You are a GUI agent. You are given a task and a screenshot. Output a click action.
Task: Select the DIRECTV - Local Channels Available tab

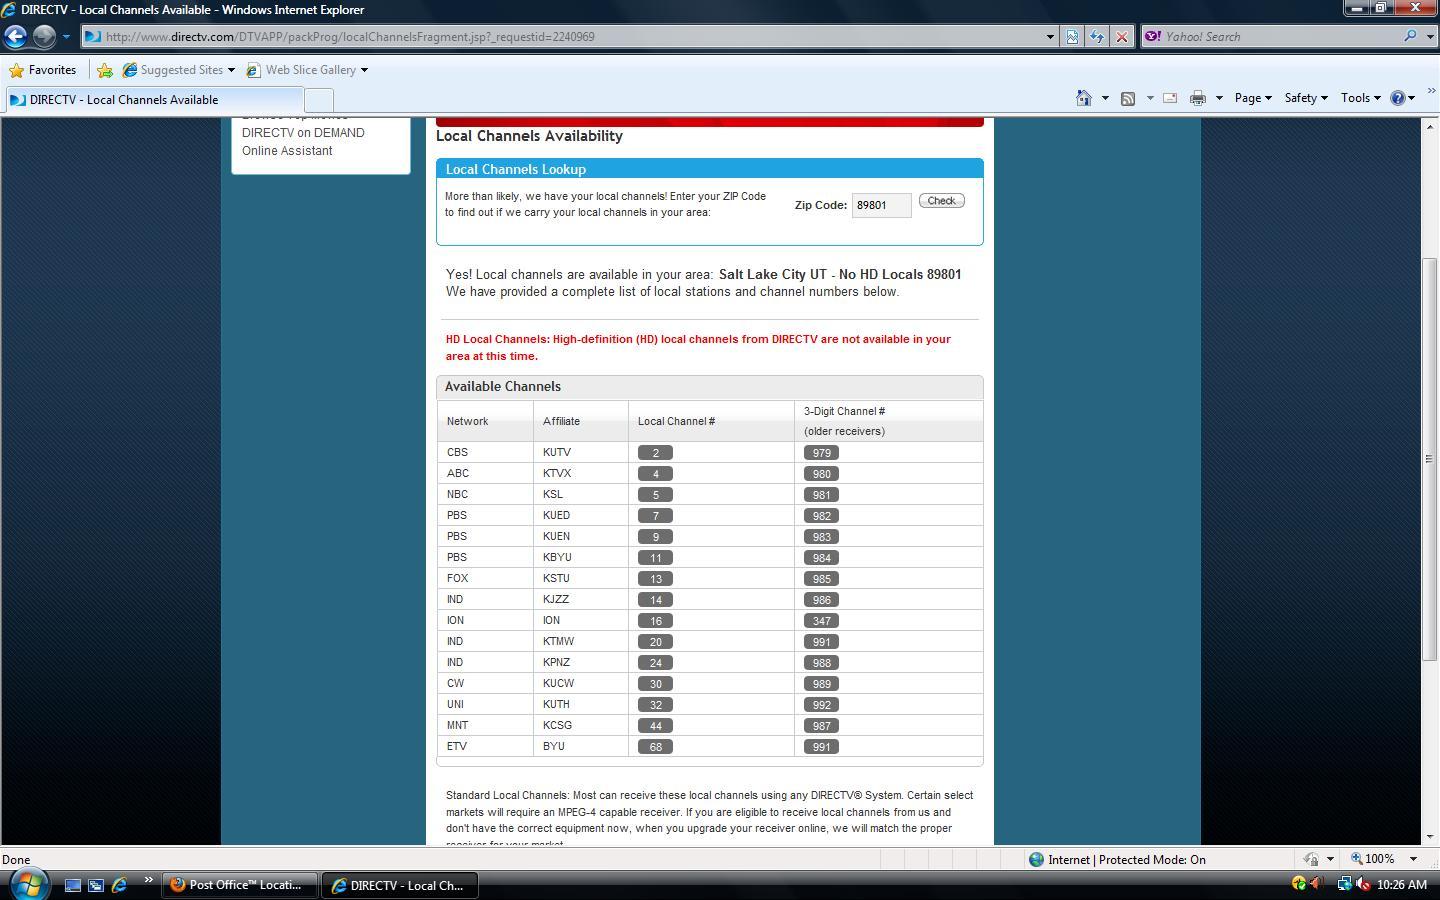(154, 100)
